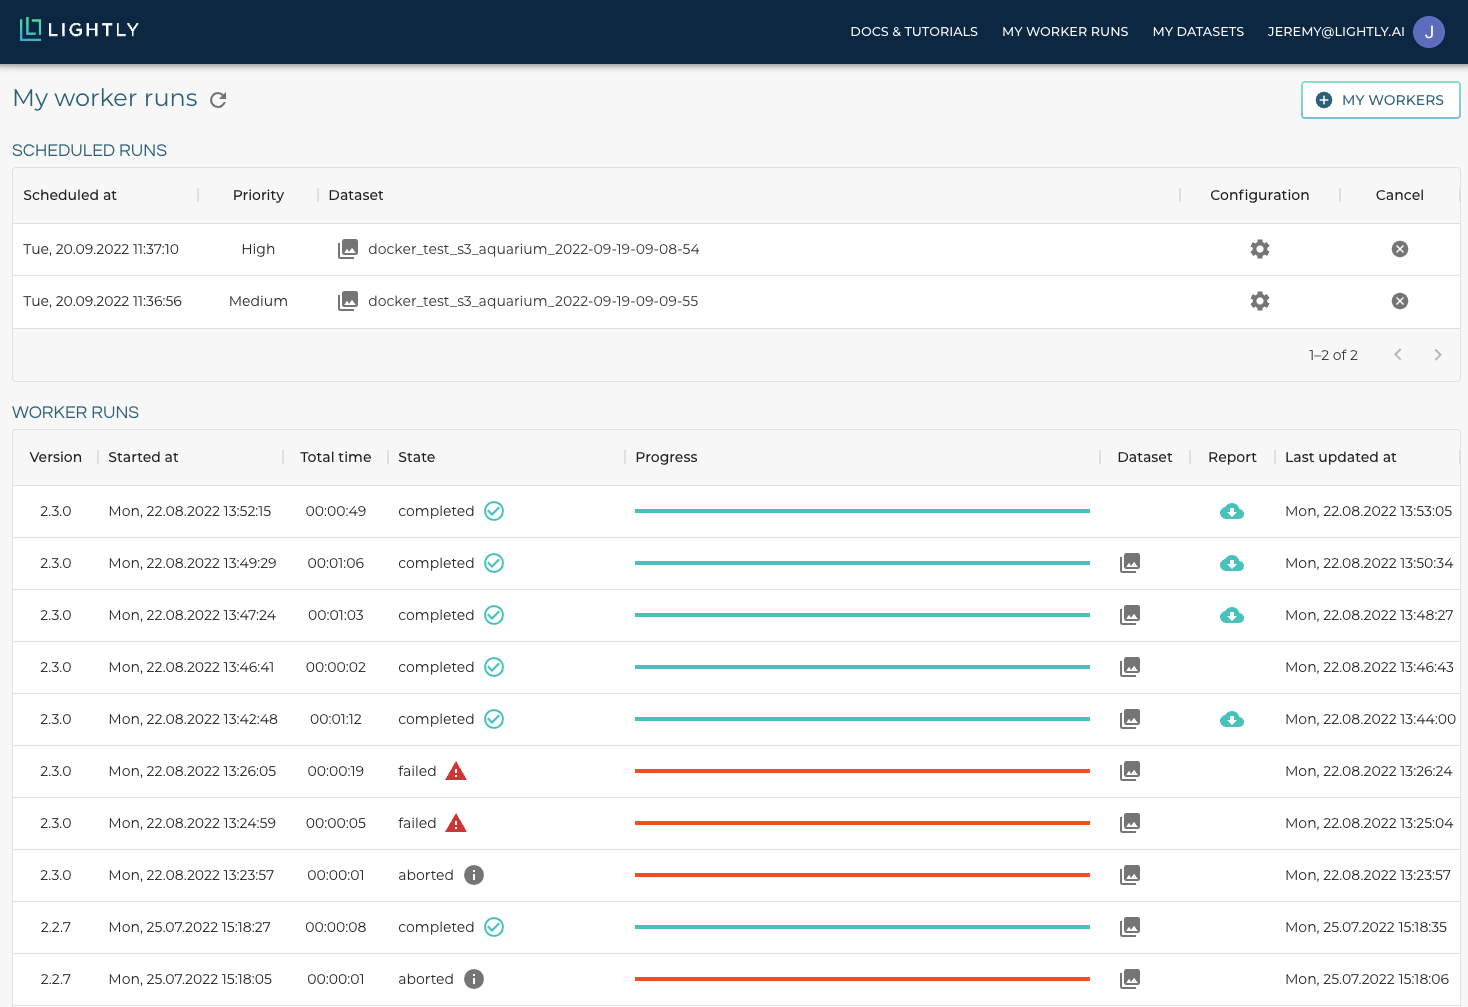1468x1007 pixels.
Task: Sort by the Scheduled at column
Action: click(x=70, y=195)
